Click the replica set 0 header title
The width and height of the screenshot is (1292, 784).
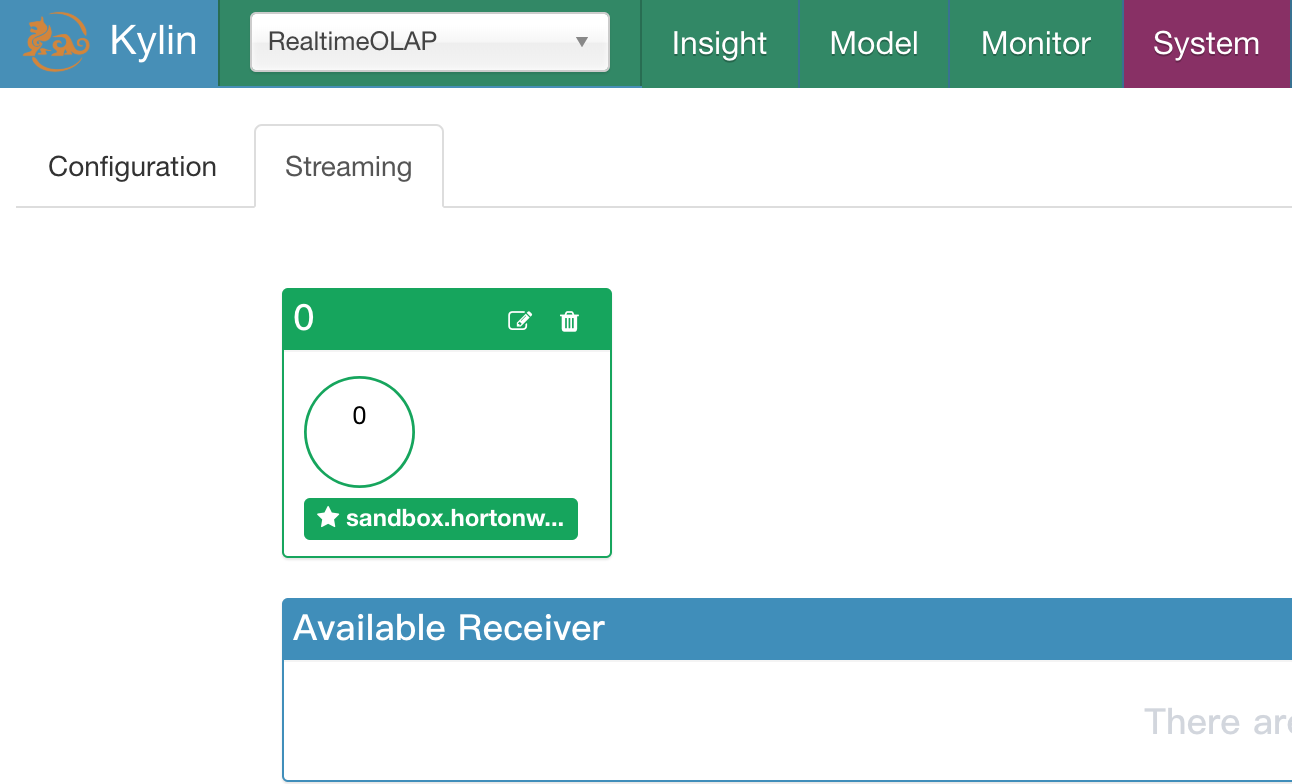304,318
